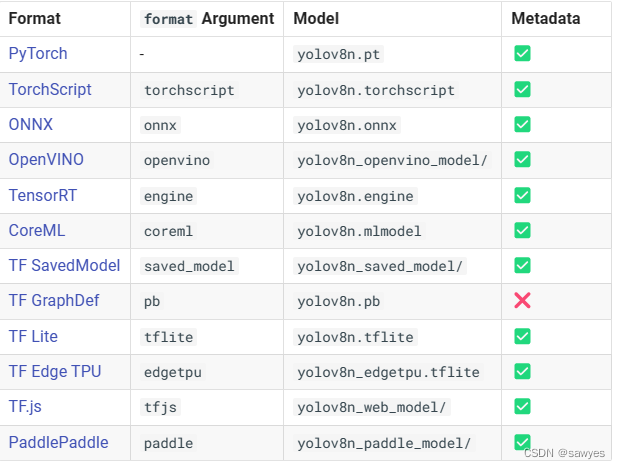Select the 'coreml' argument code

[x=168, y=231]
